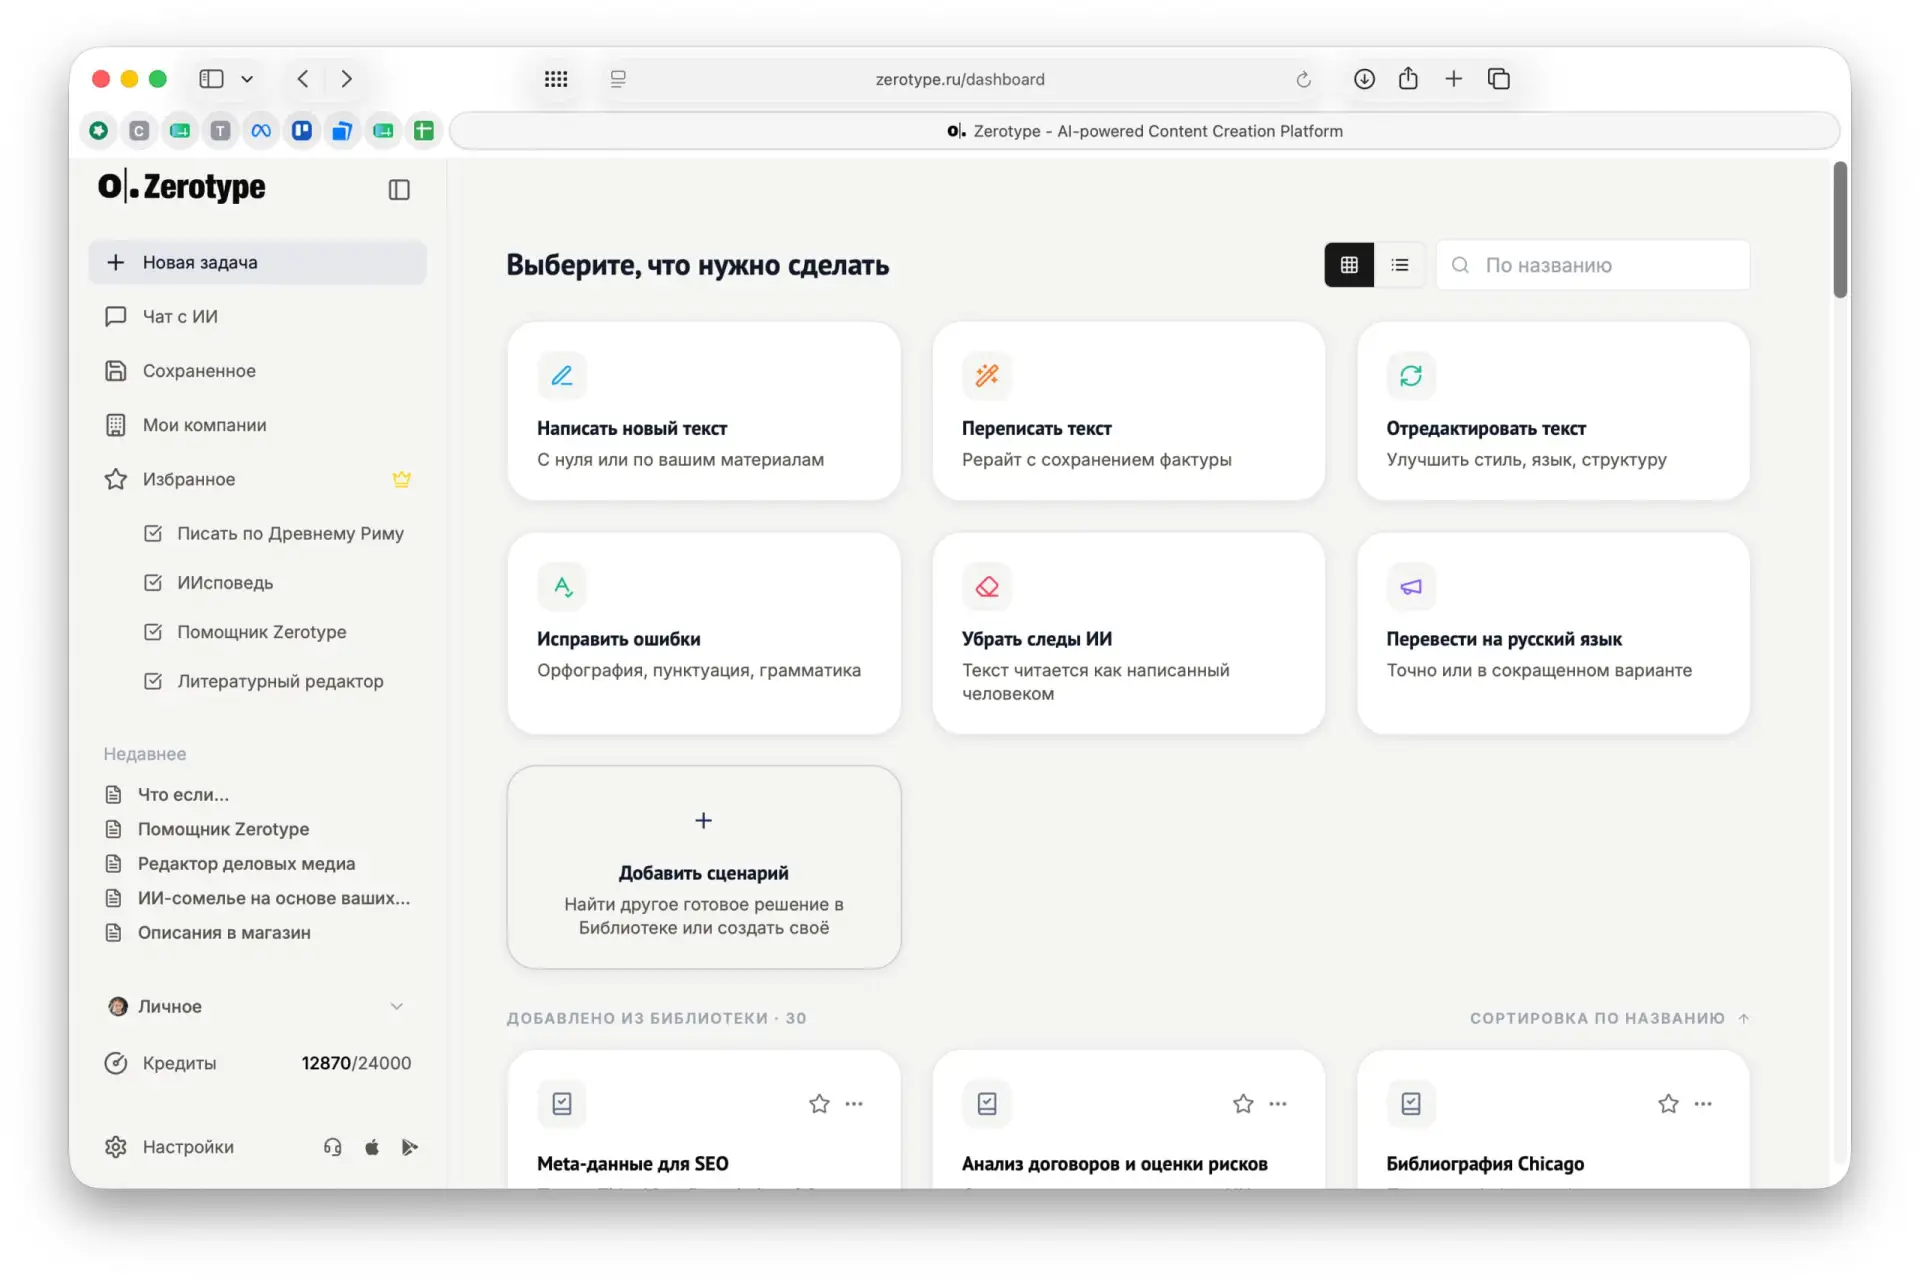Click the wand icon on Переписать текст
The image size is (1920, 1280).
click(x=987, y=376)
